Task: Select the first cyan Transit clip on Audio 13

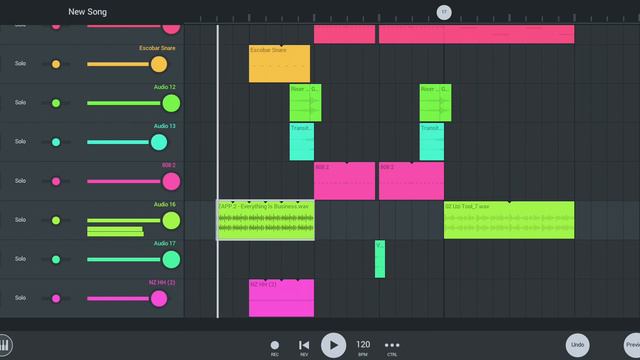Action: 302,142
